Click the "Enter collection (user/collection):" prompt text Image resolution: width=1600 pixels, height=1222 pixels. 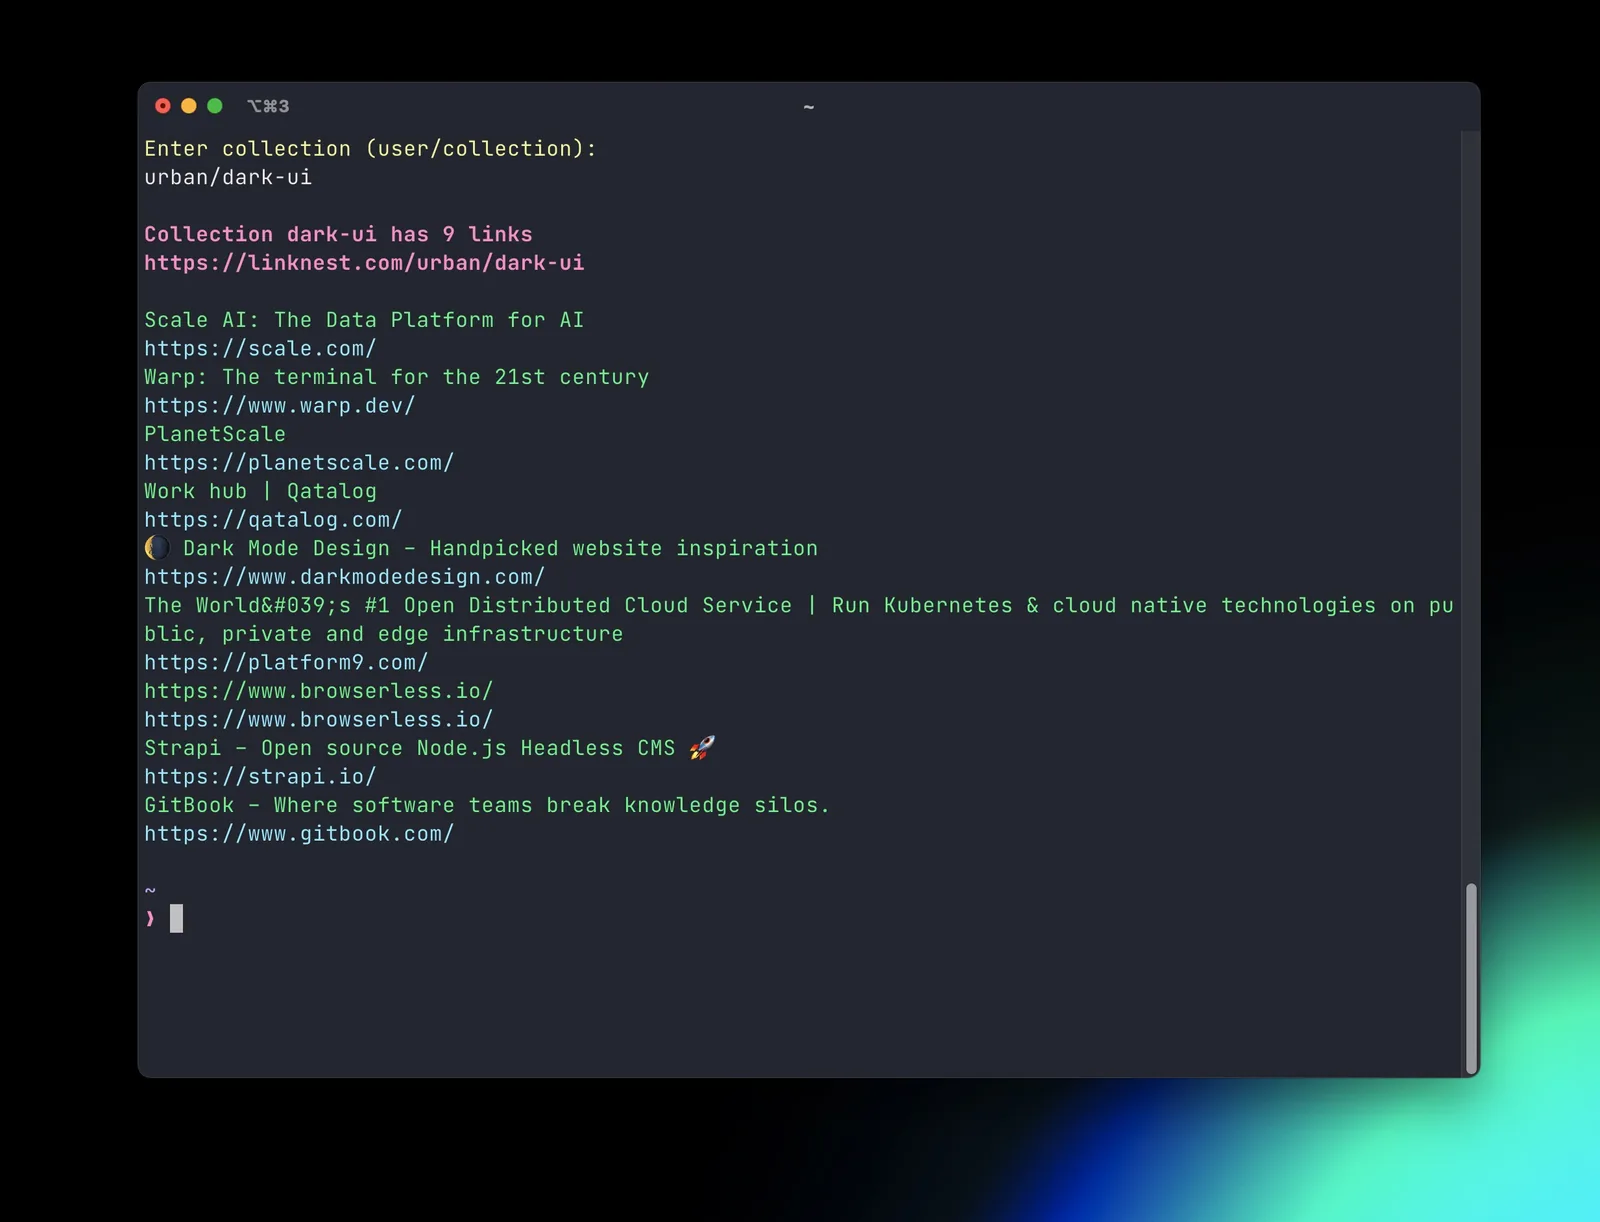click(x=370, y=149)
